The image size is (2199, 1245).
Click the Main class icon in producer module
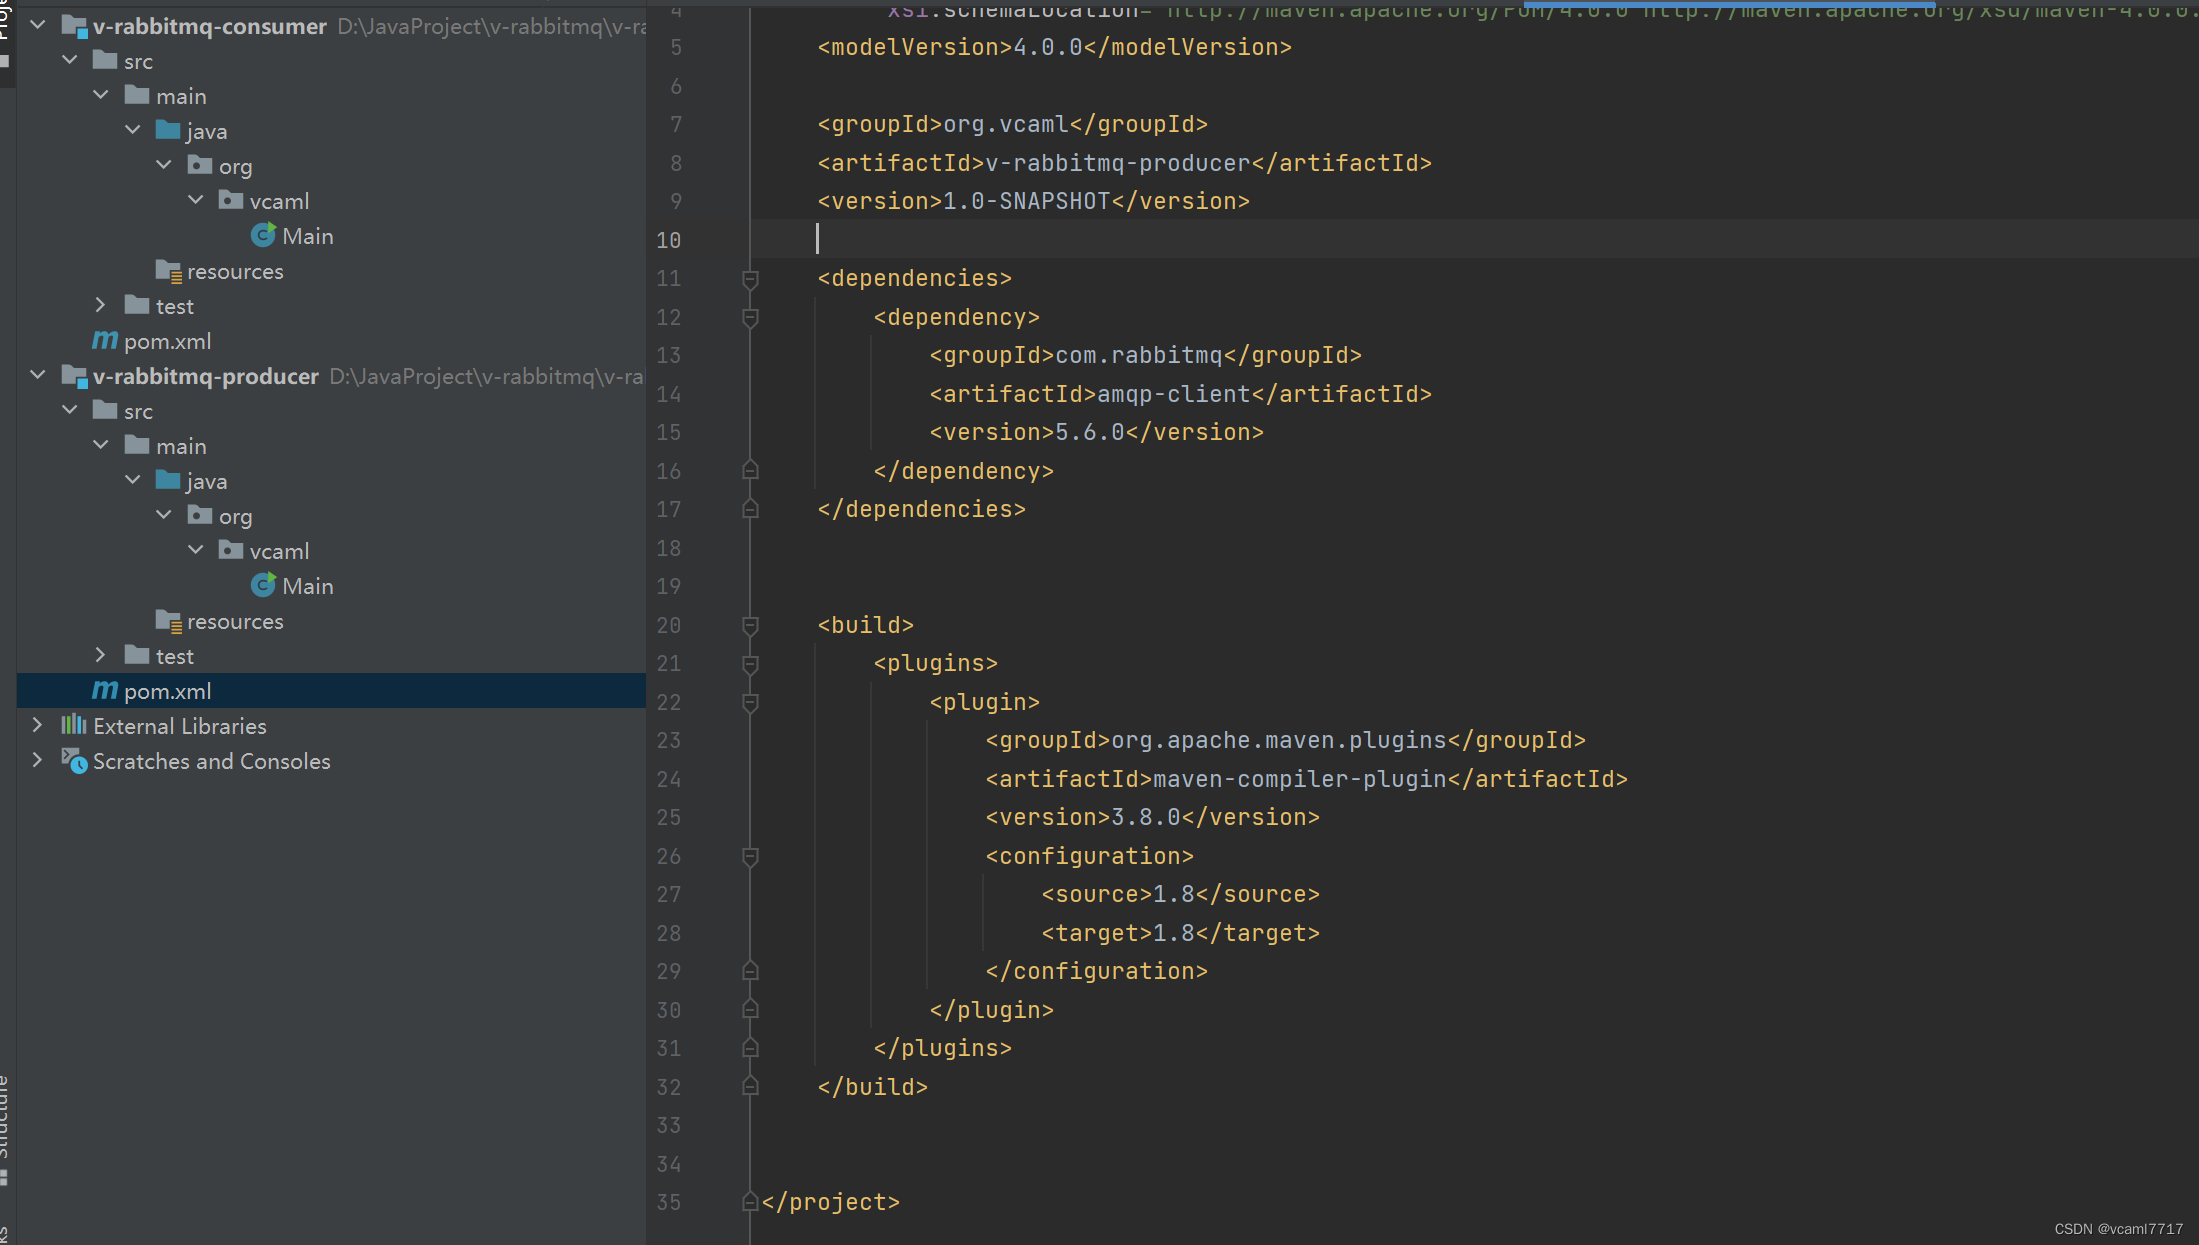pos(263,585)
